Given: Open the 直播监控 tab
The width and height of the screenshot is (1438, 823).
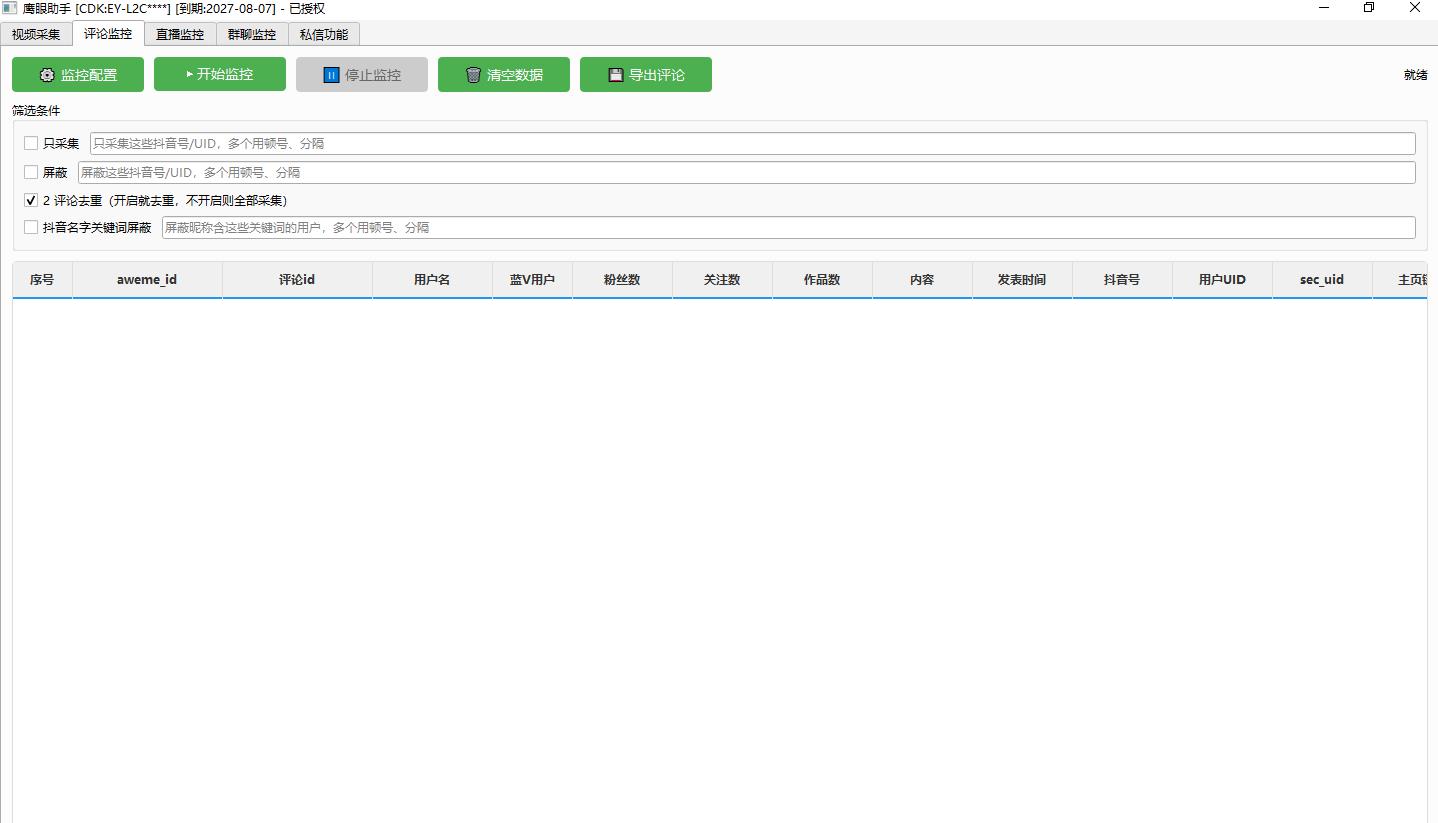Looking at the screenshot, I should click(x=180, y=34).
